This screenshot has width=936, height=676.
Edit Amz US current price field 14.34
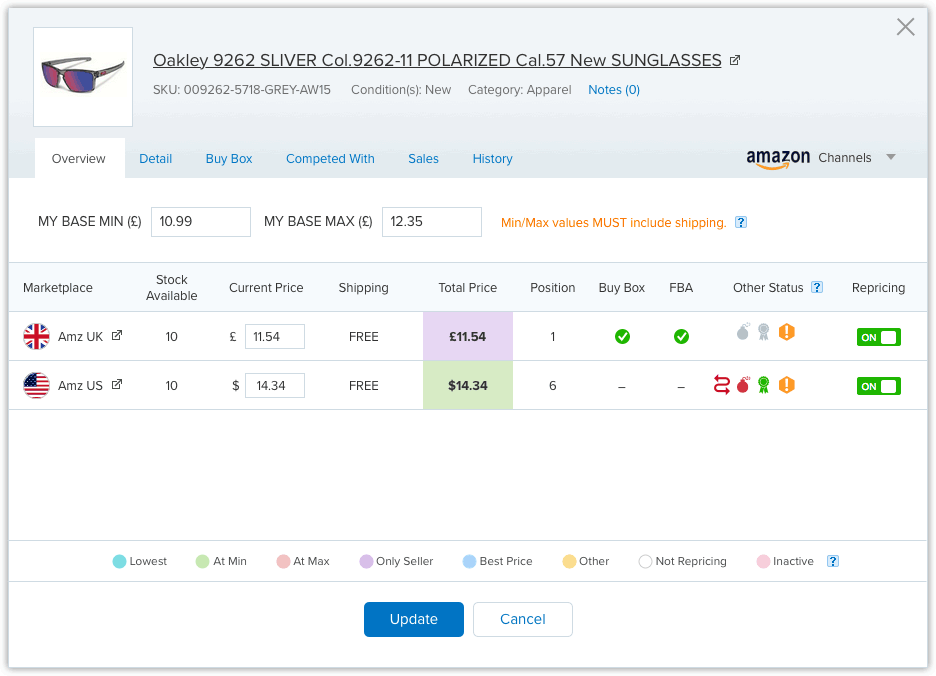click(x=275, y=385)
